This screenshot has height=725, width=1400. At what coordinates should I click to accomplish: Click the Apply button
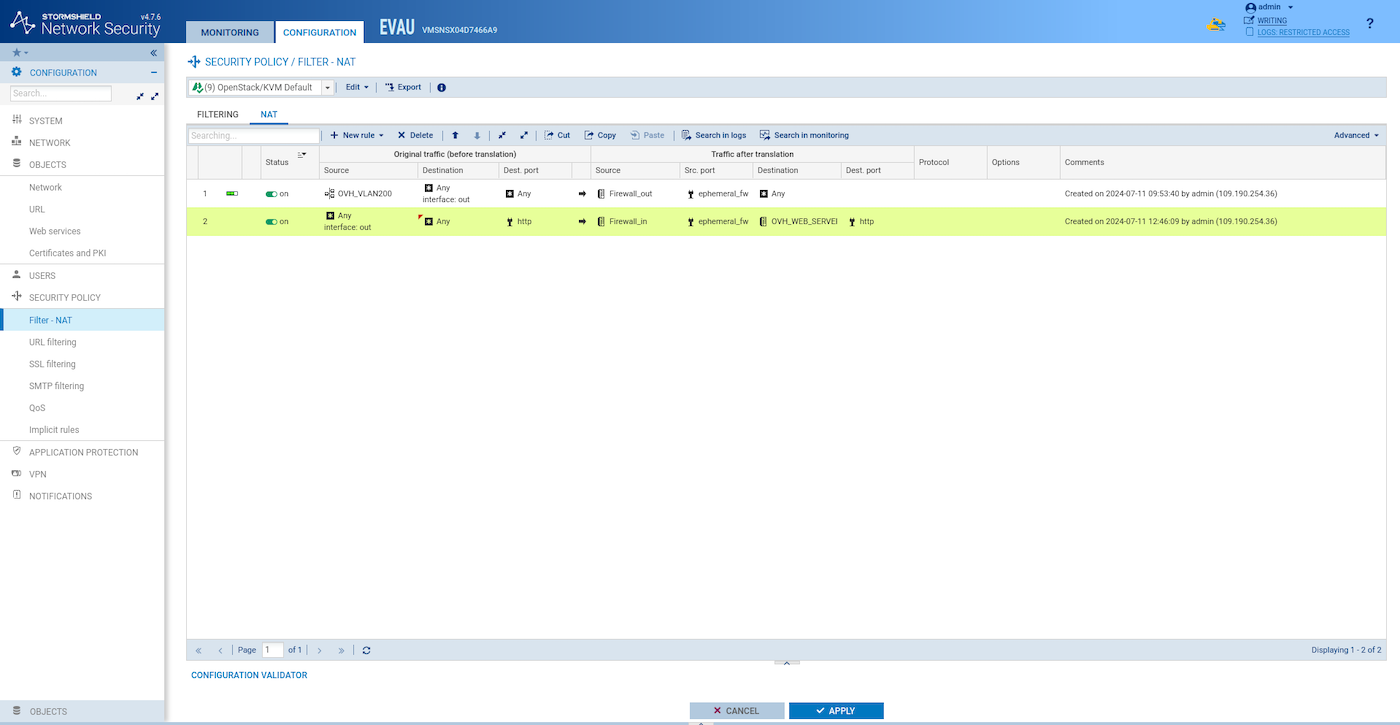pos(836,711)
